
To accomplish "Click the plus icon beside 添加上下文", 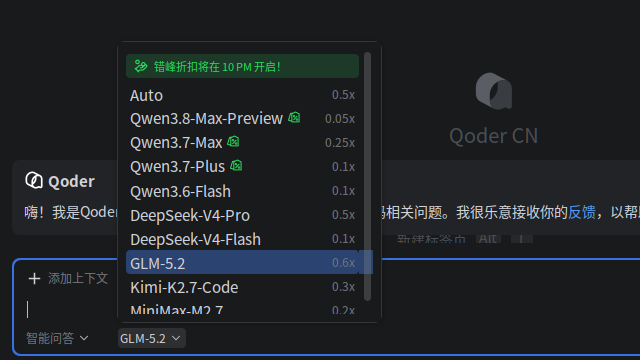I will click(34, 279).
